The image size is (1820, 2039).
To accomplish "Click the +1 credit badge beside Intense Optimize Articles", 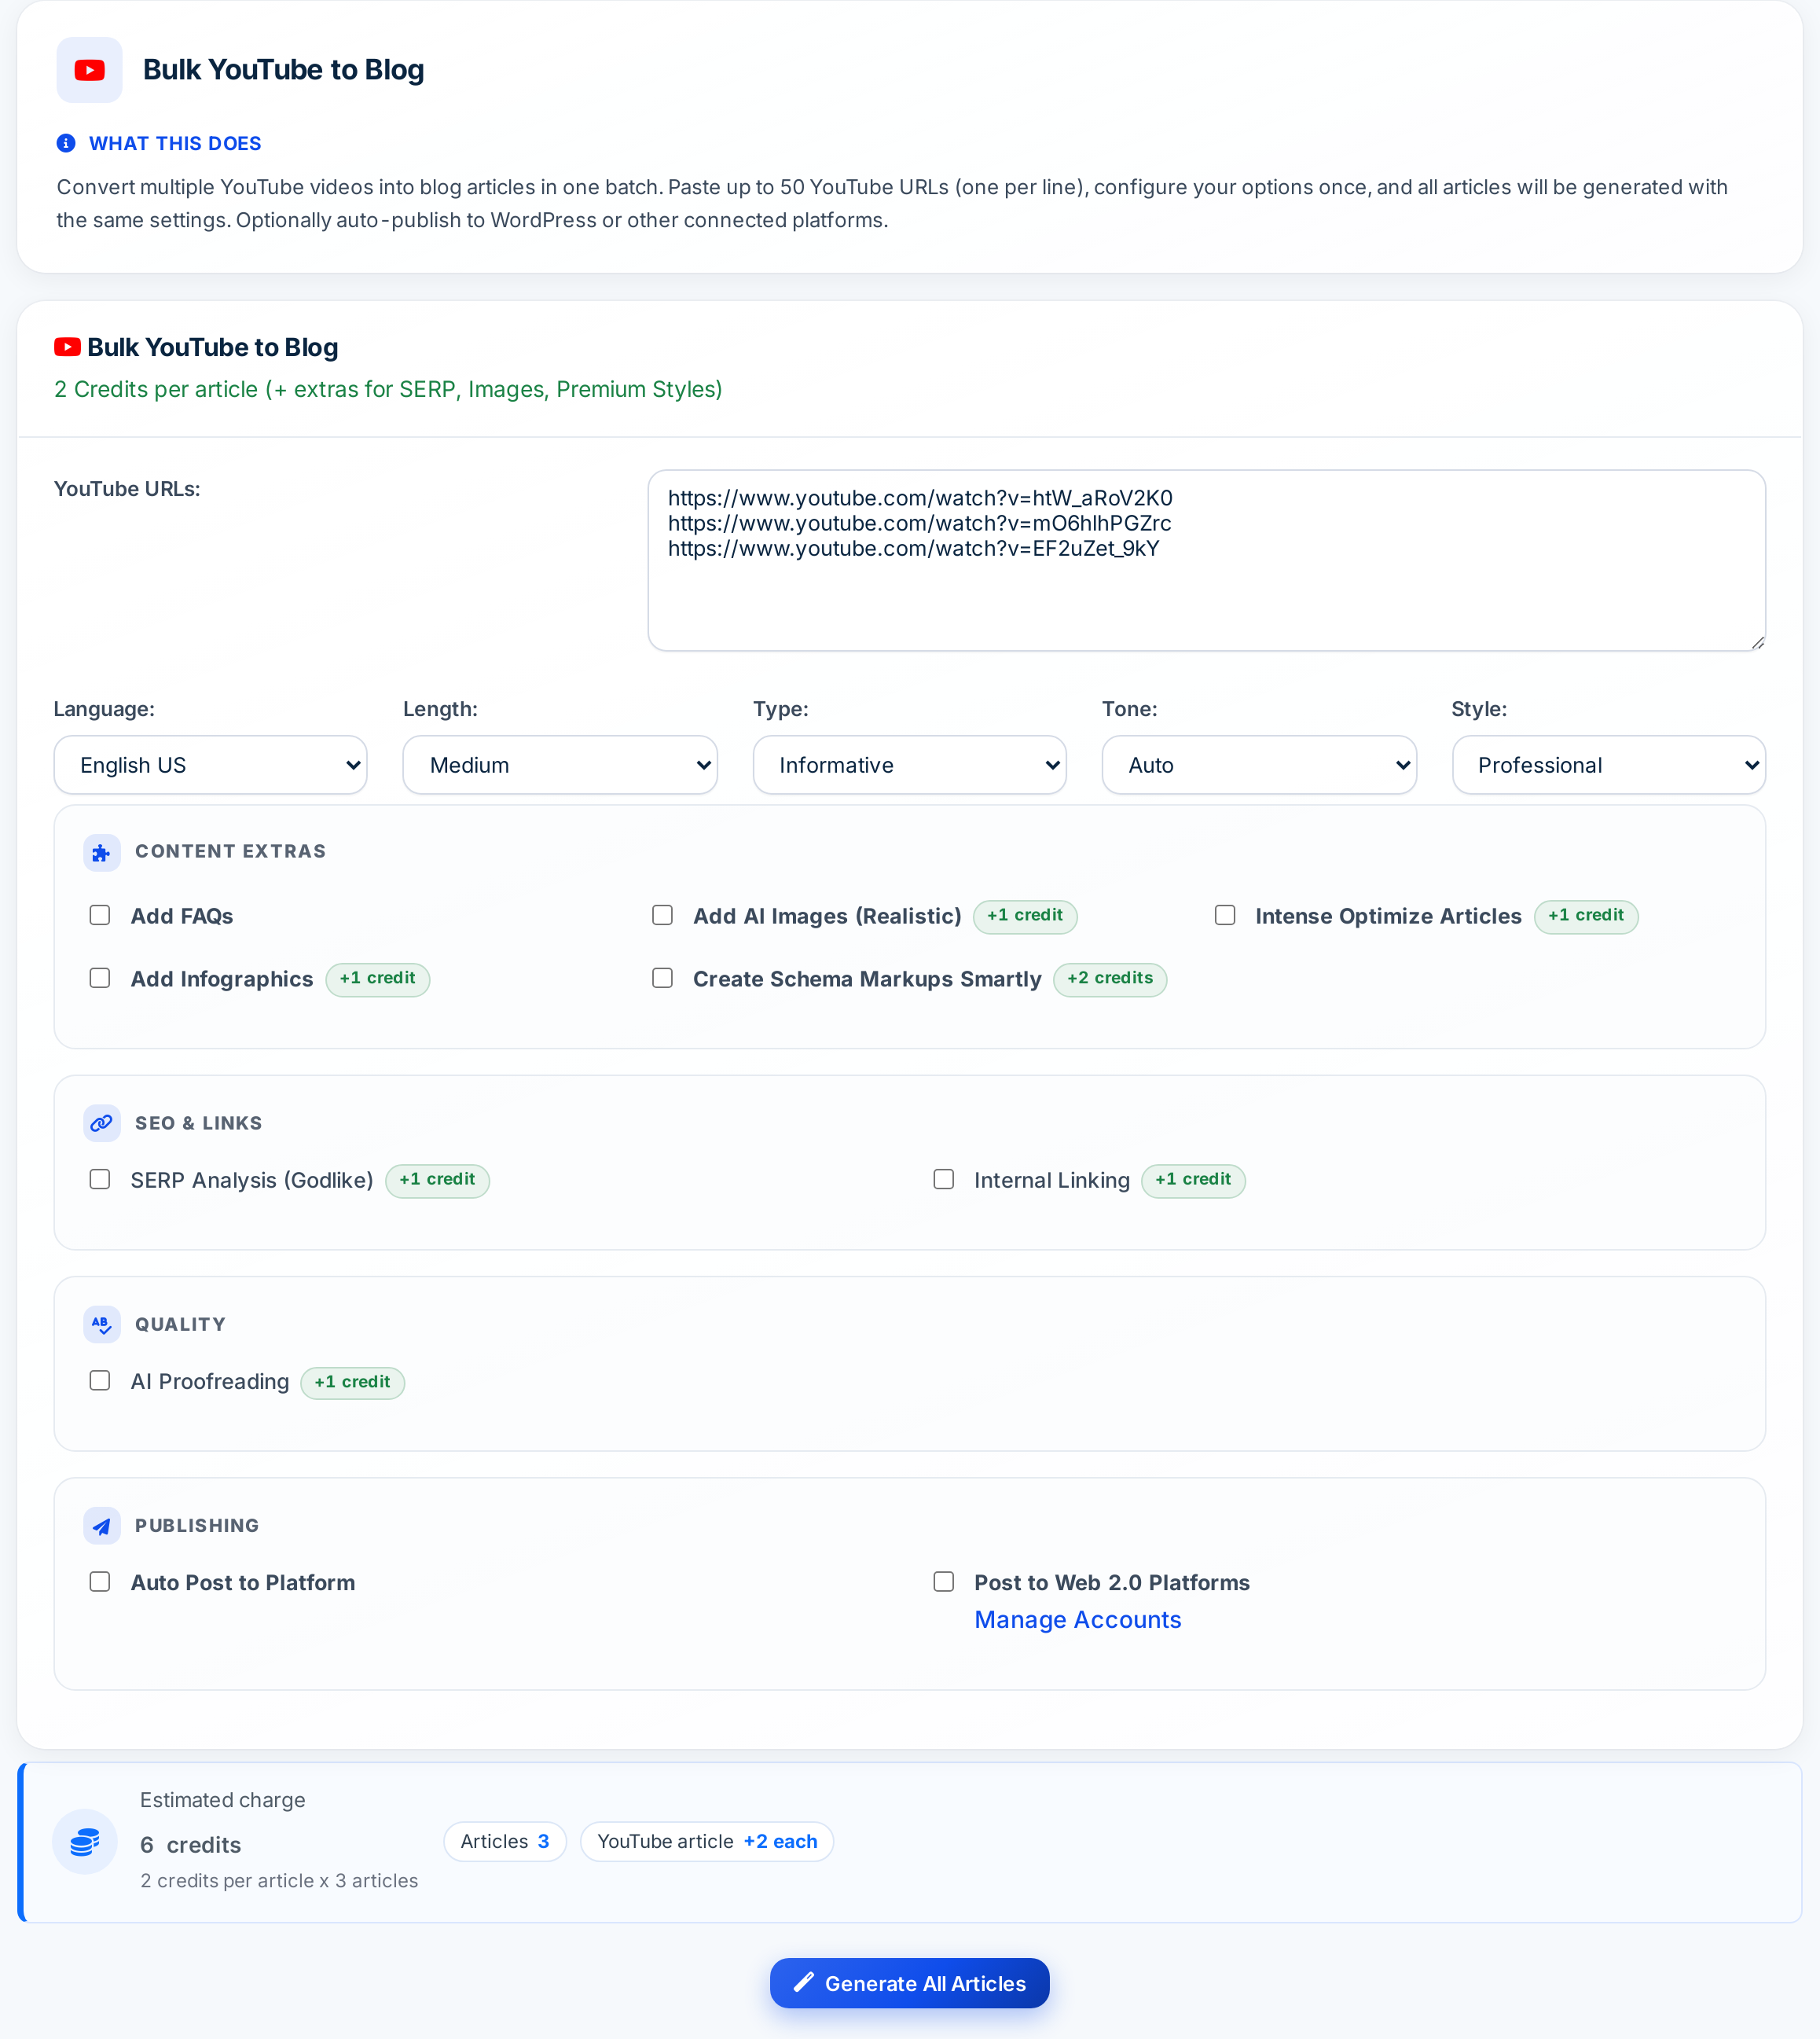I will coord(1586,916).
